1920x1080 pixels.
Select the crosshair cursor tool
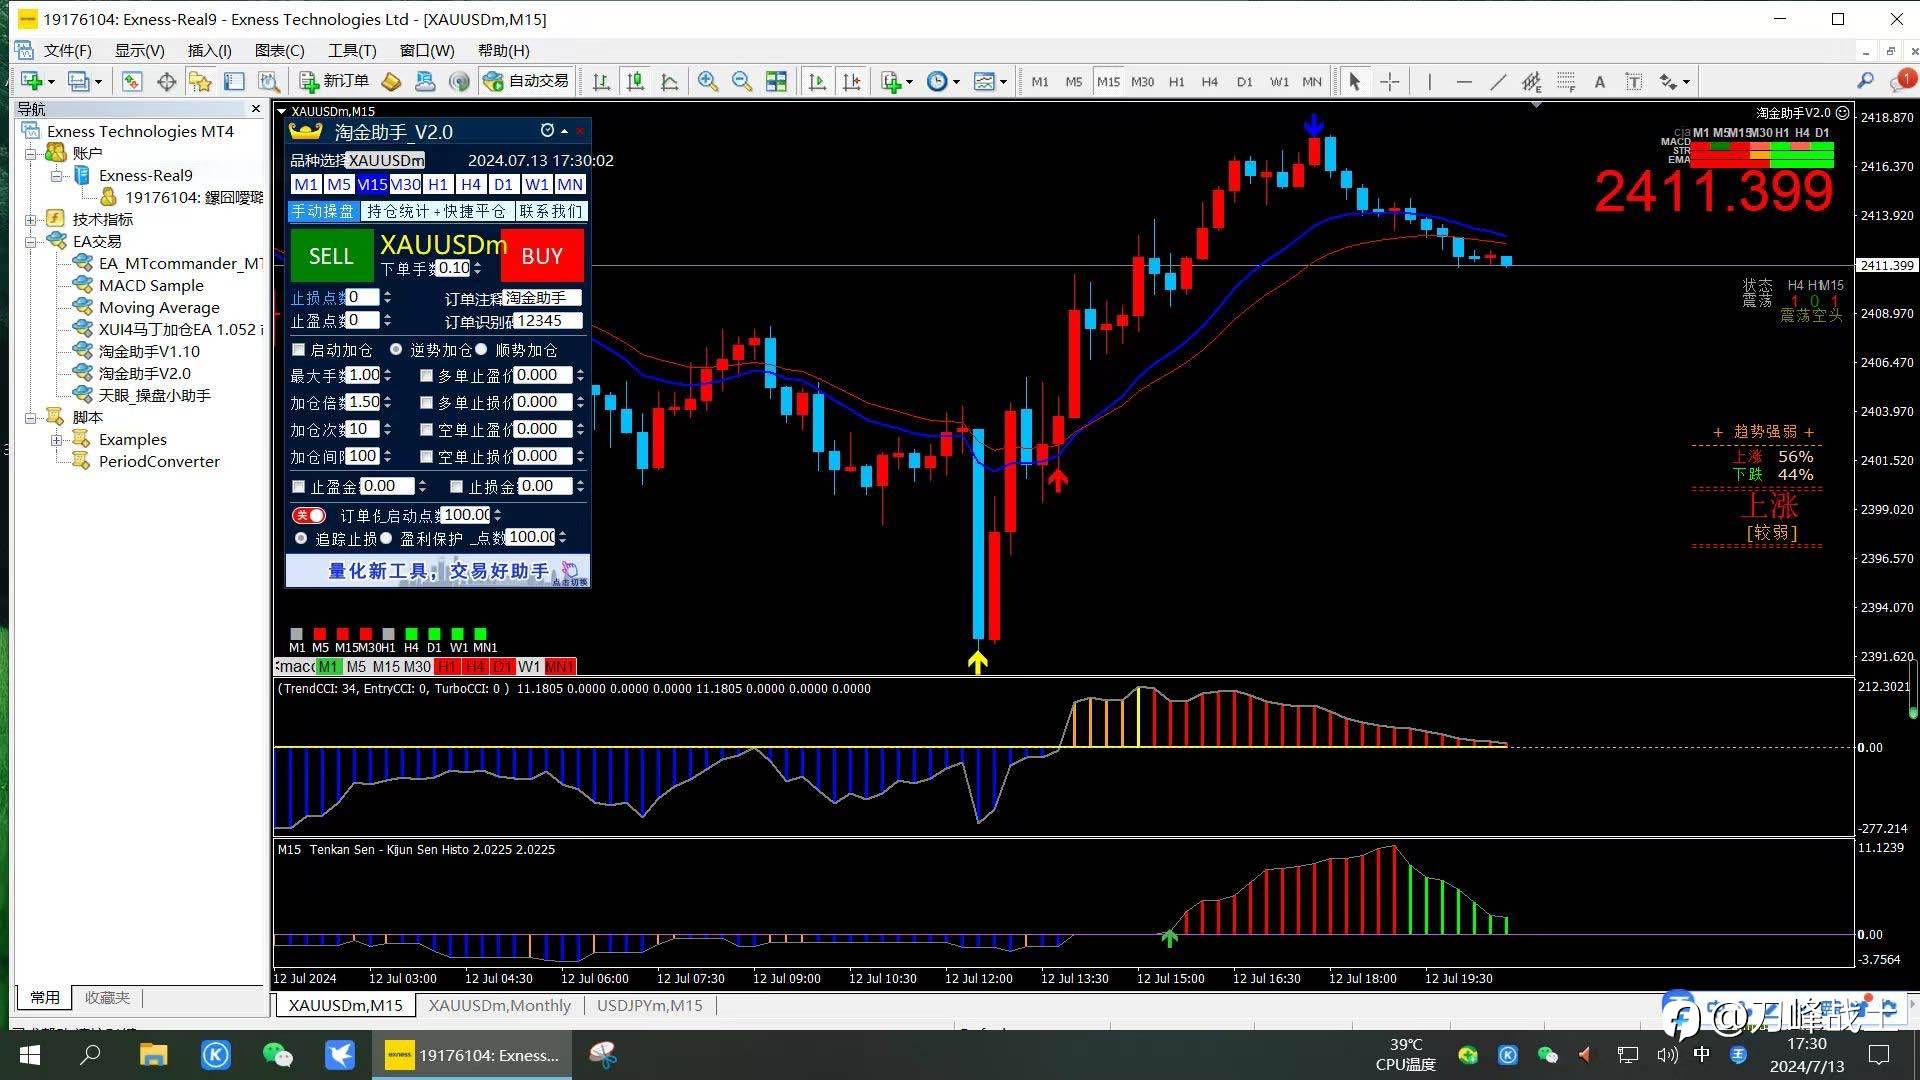pyautogui.click(x=1389, y=82)
